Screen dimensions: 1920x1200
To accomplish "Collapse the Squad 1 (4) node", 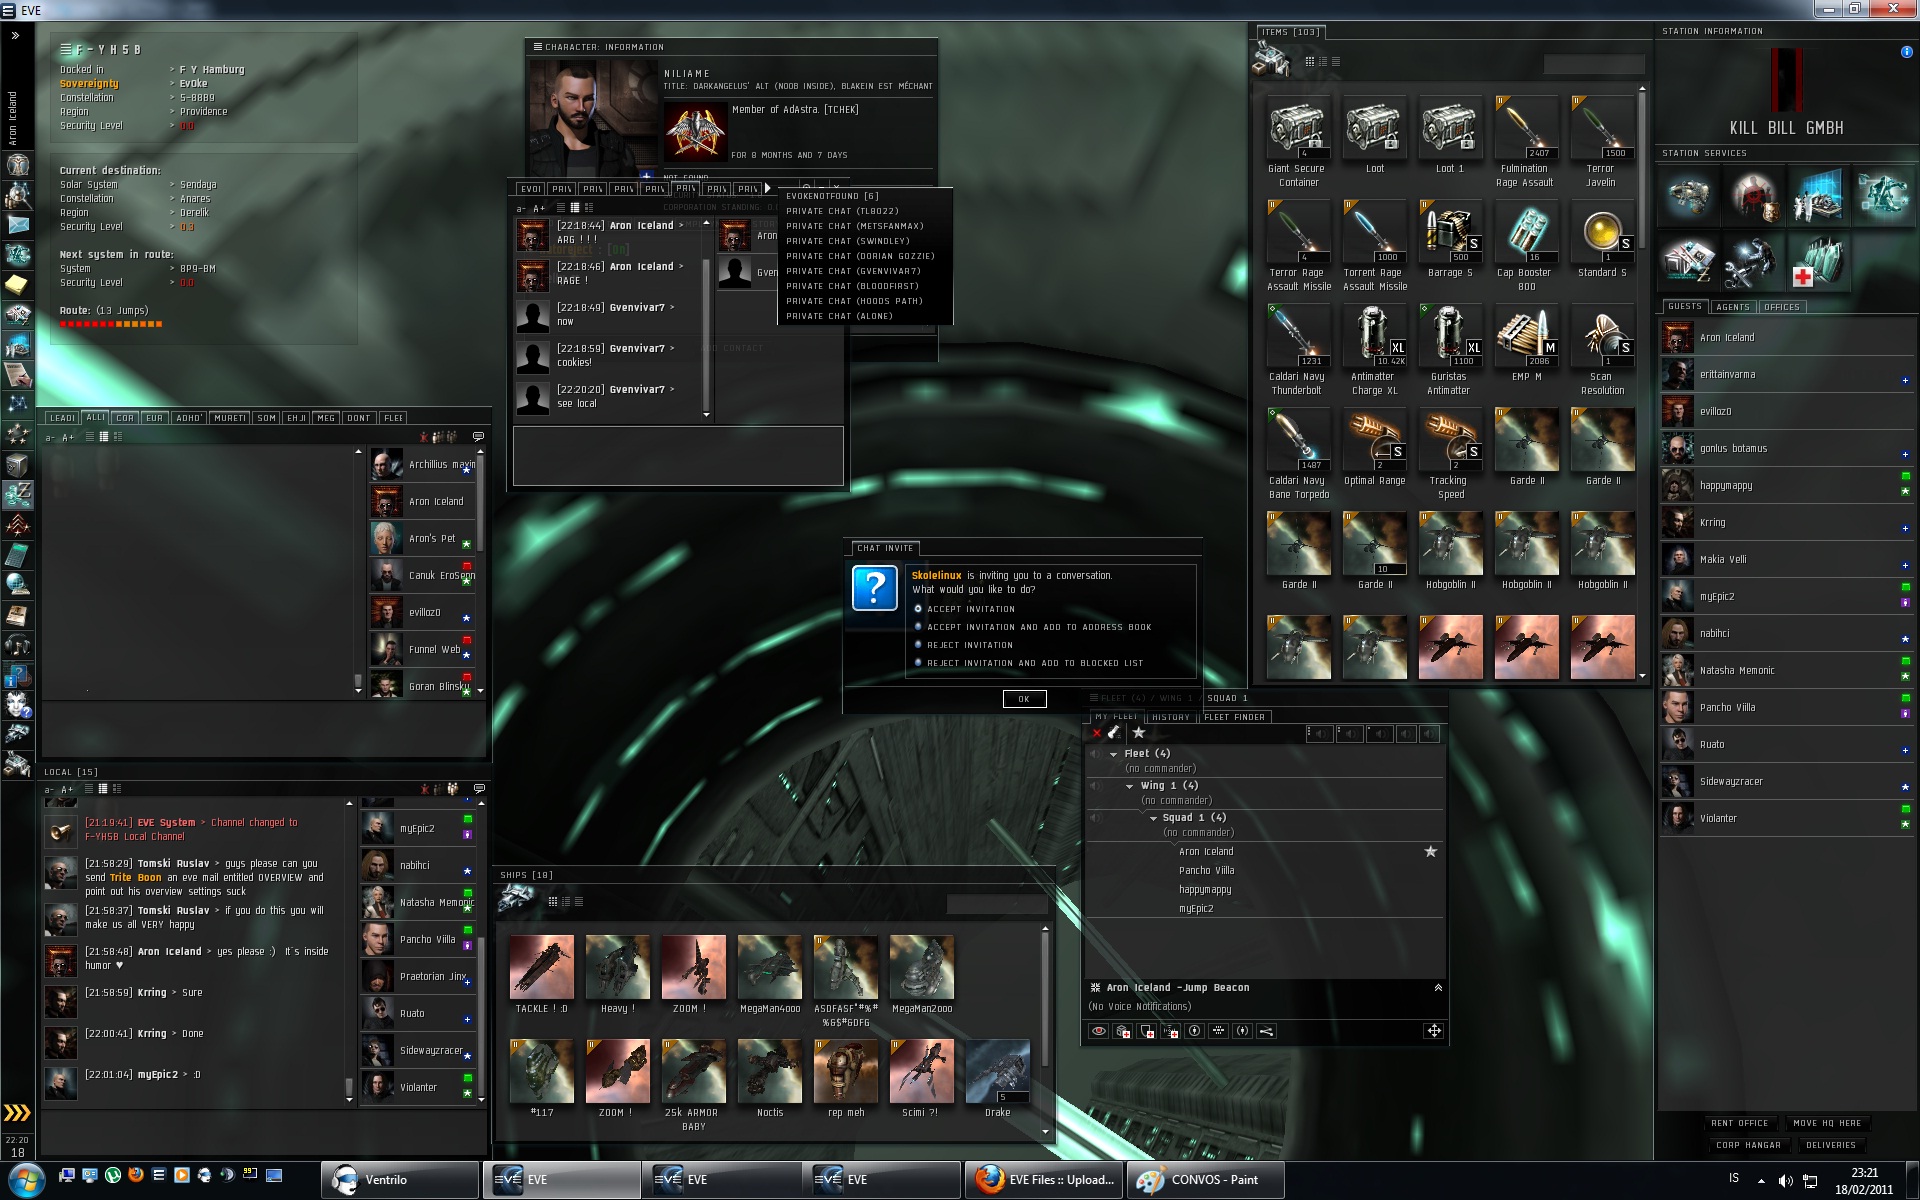I will click(x=1153, y=818).
